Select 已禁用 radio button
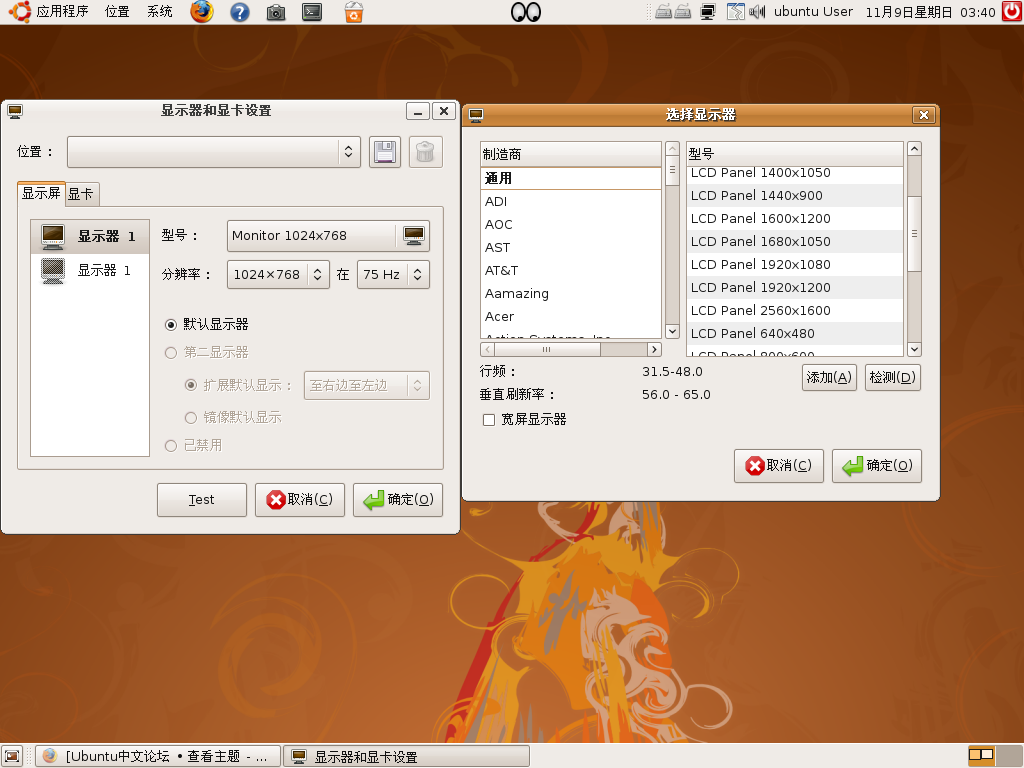1024x768 pixels. 171,445
